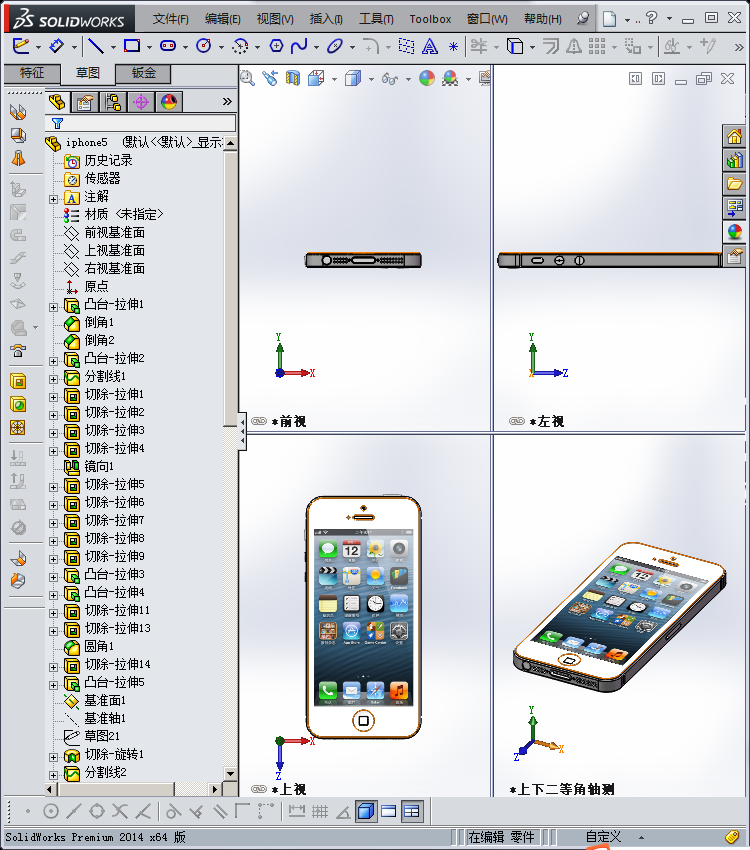Select the Circle sketch tool

pyautogui.click(x=204, y=46)
